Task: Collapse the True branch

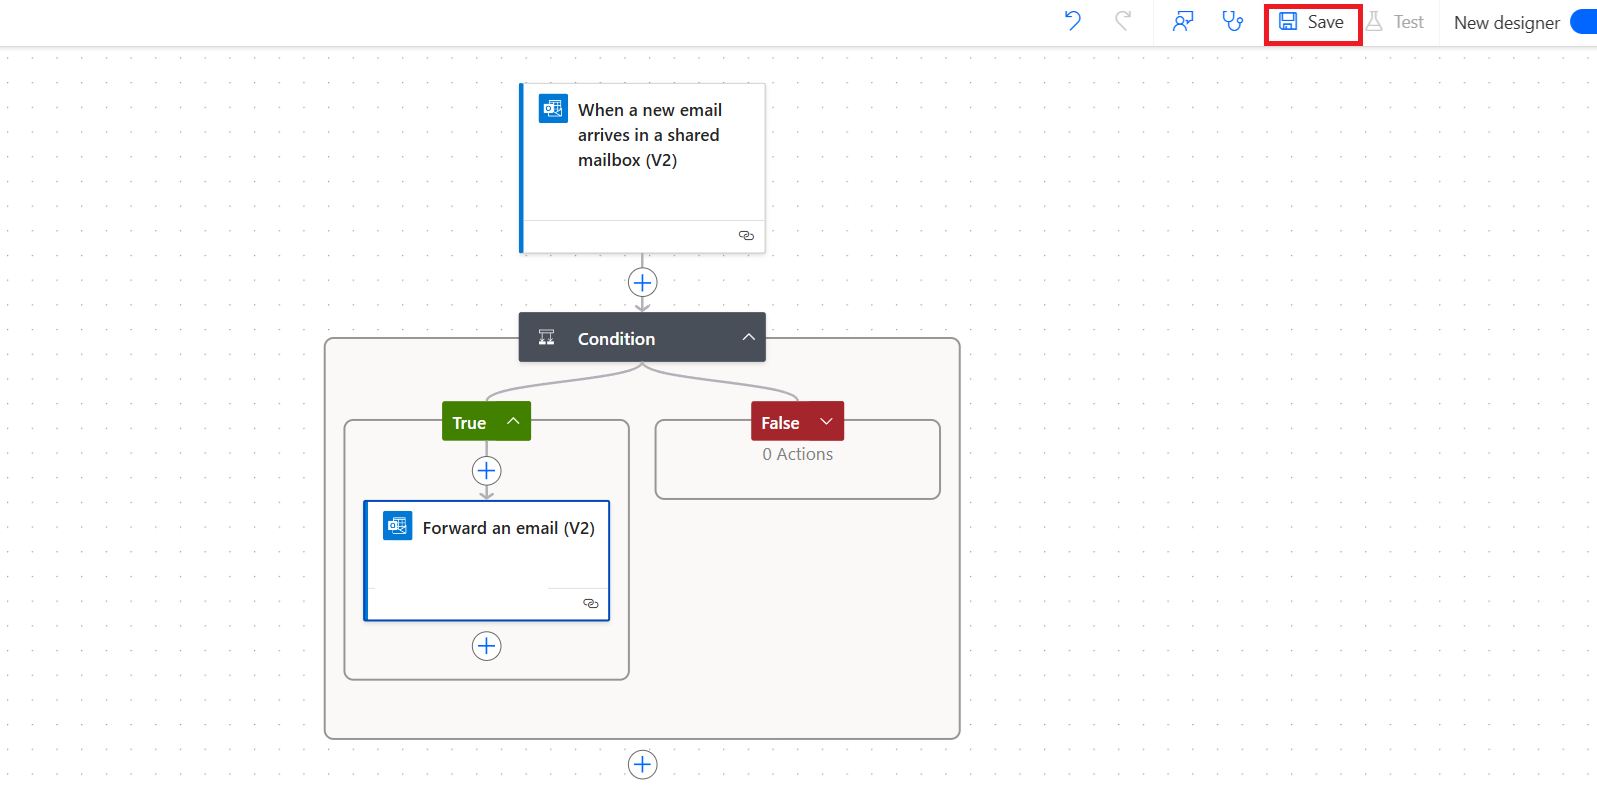Action: pos(513,421)
